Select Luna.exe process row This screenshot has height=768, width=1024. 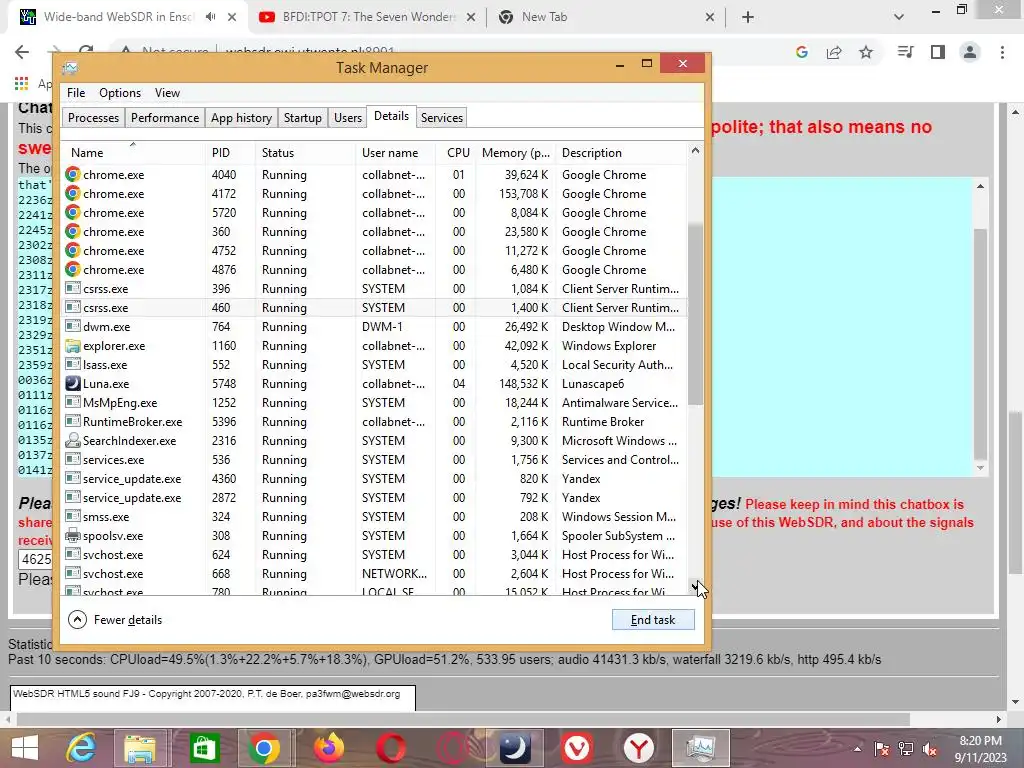[x=375, y=384]
